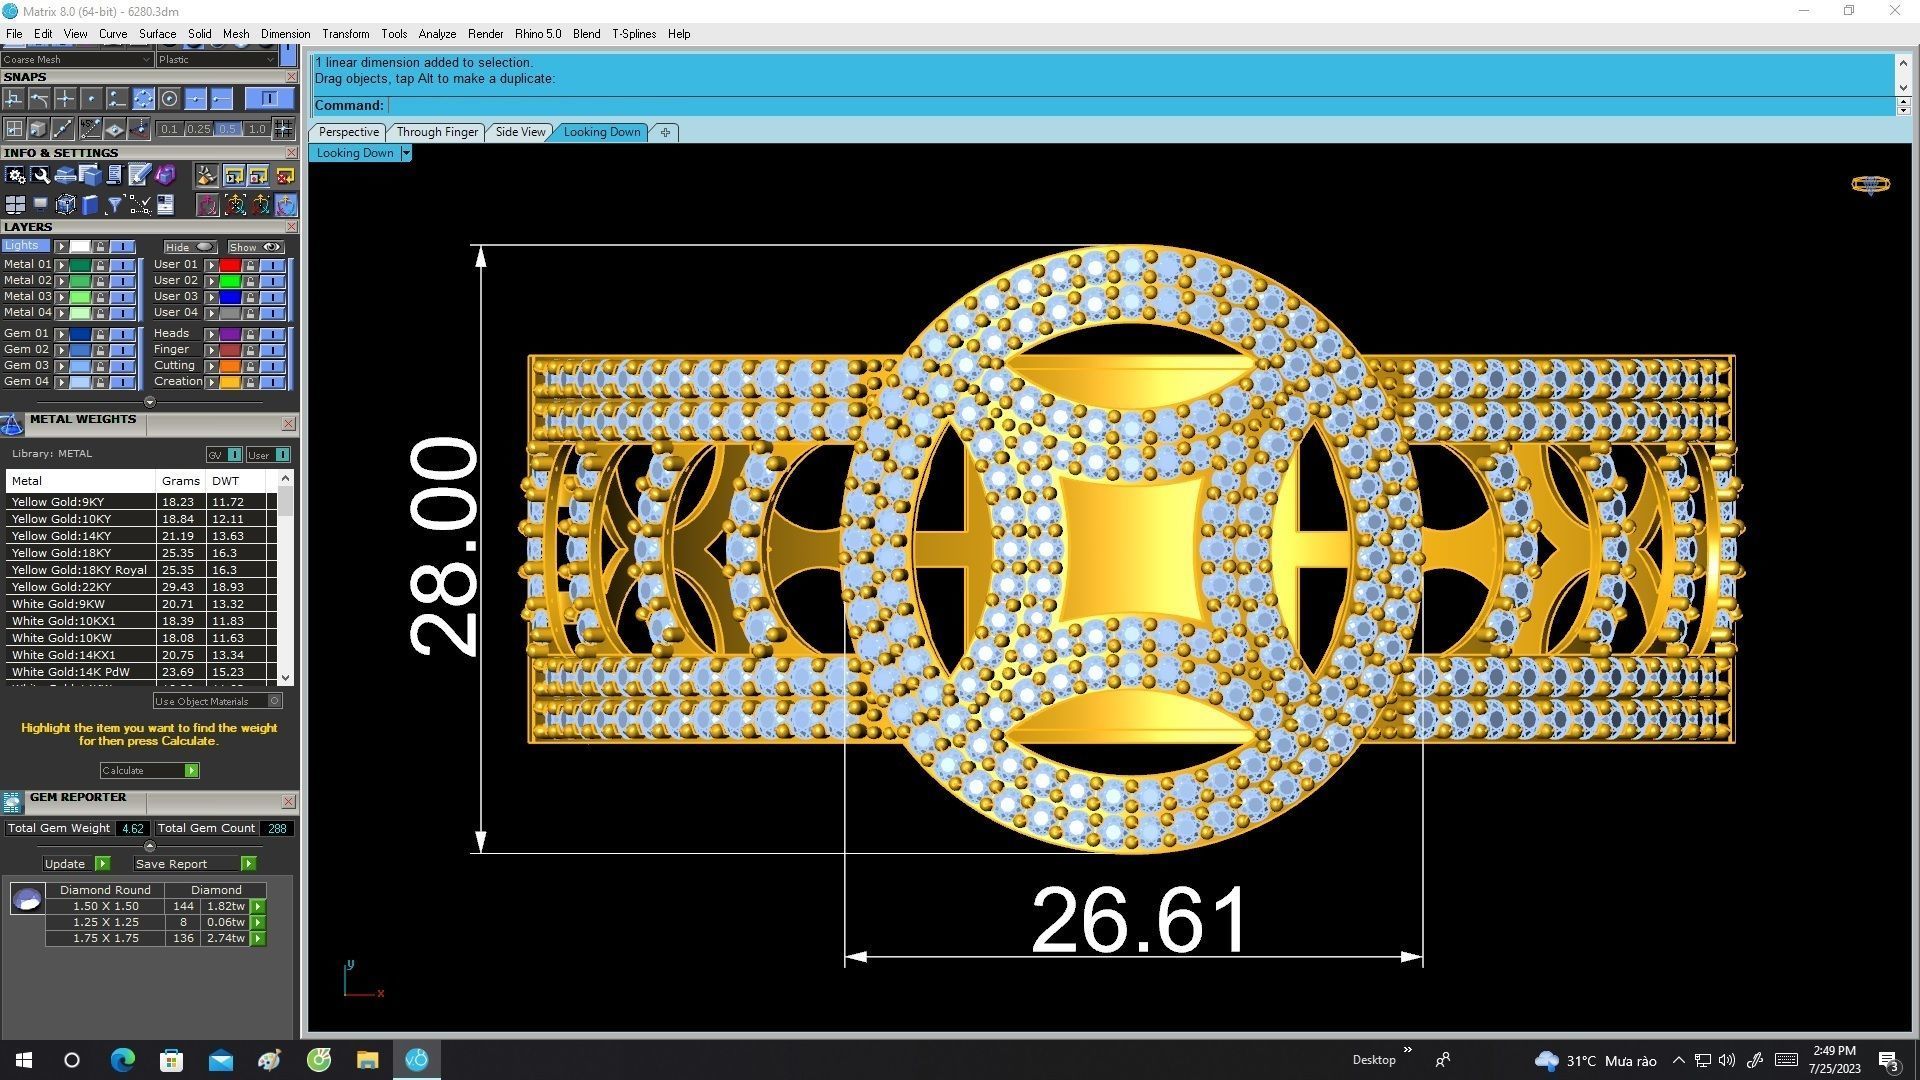Expand the Plastic material dropdown
1920x1080 pixels.
(270, 60)
